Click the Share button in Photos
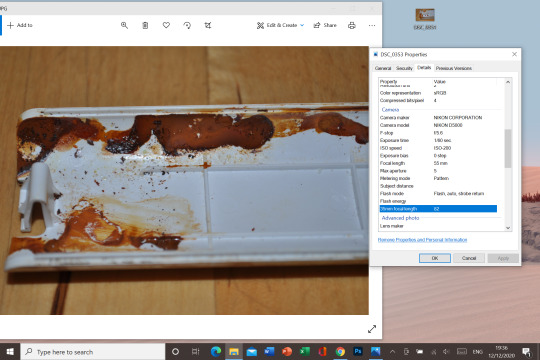 tap(325, 25)
